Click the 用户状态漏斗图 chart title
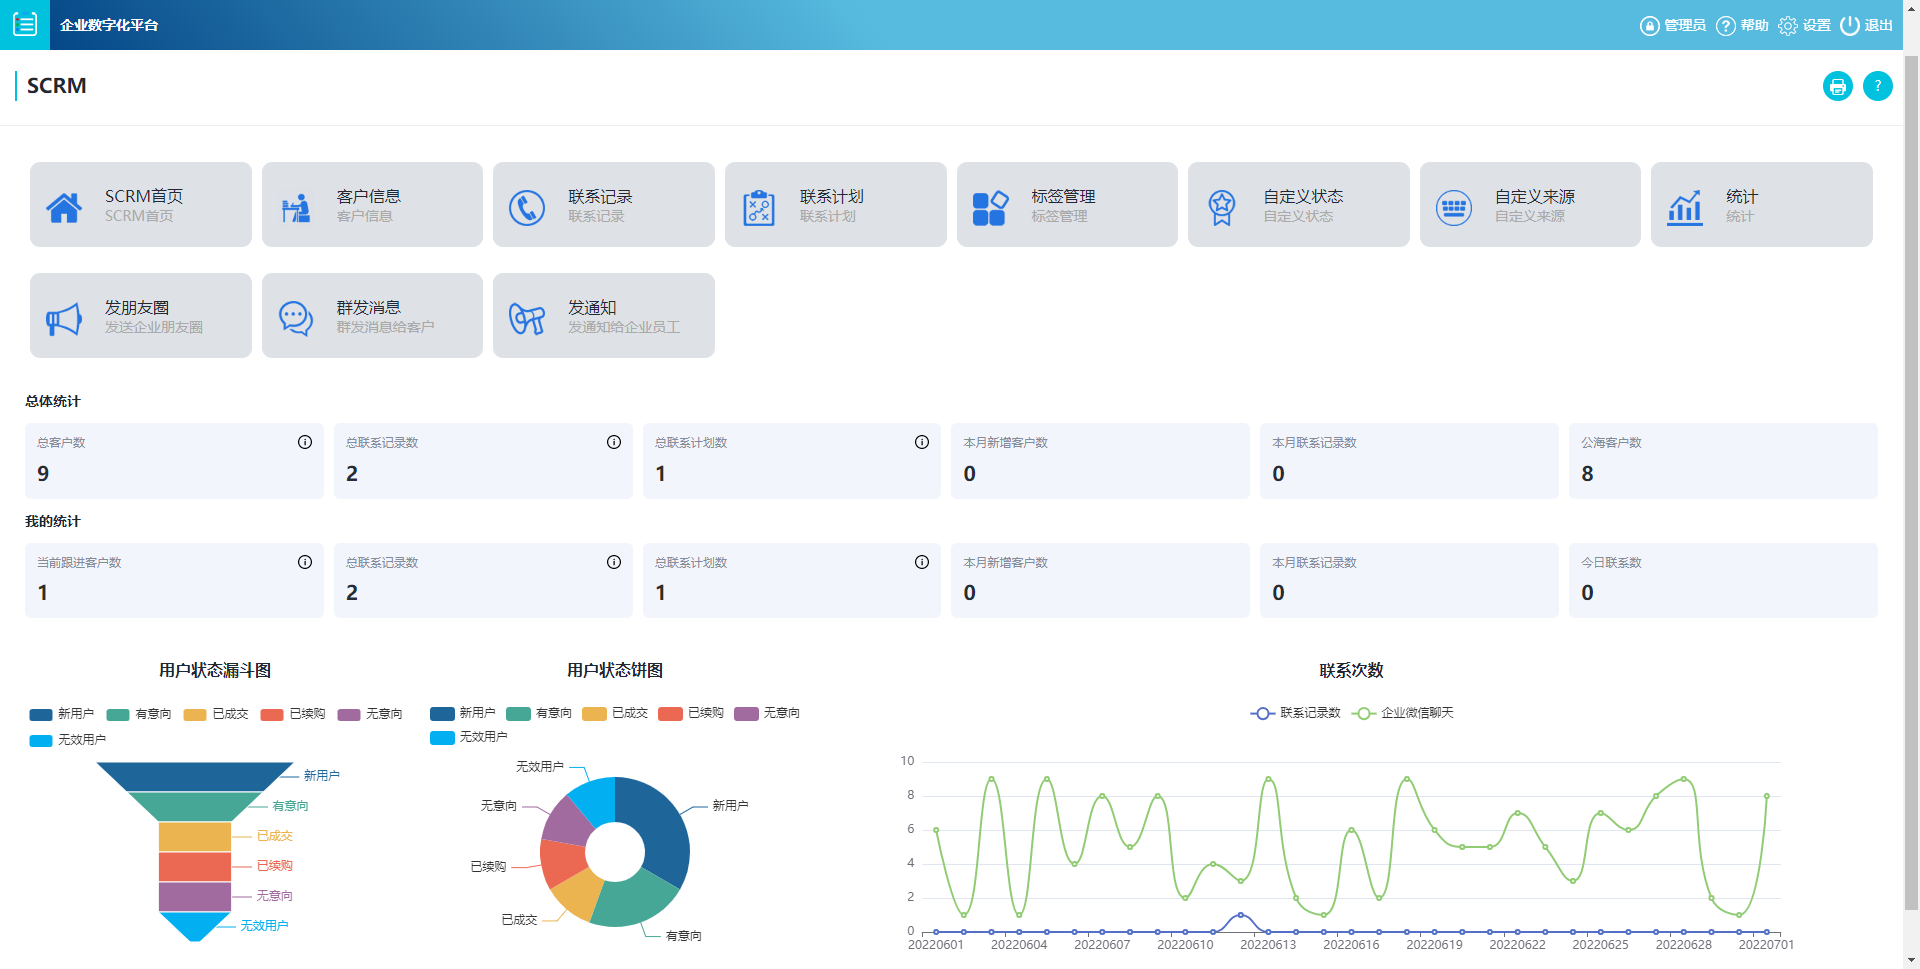The image size is (1920, 969). [215, 670]
